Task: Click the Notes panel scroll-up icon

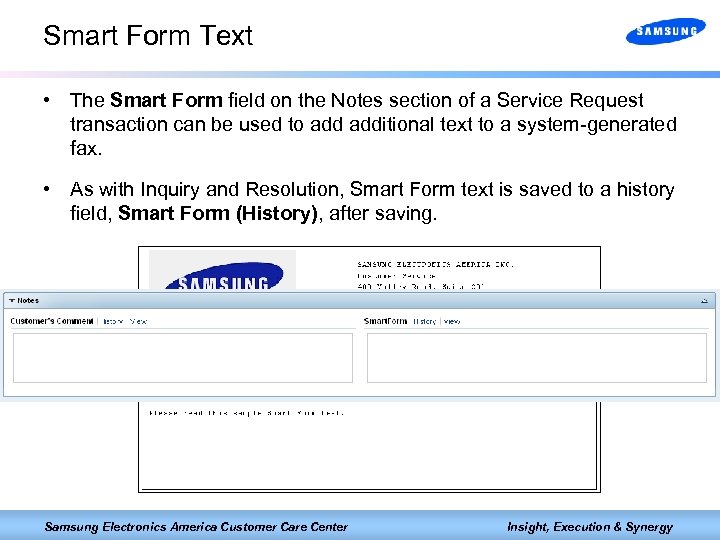Action: pyautogui.click(x=704, y=301)
